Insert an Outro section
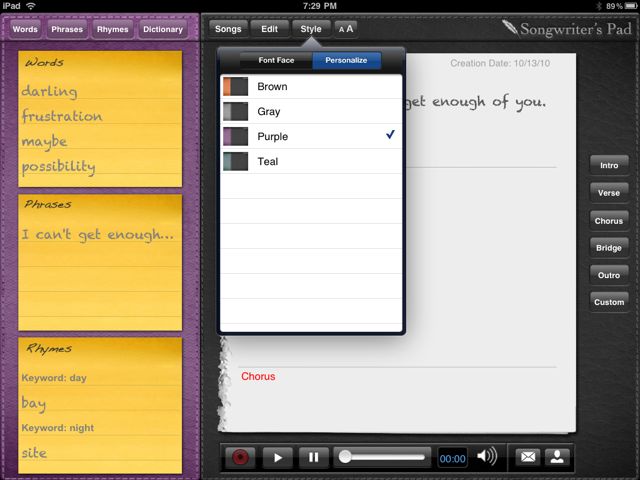This screenshot has height=480, width=640. (x=609, y=275)
